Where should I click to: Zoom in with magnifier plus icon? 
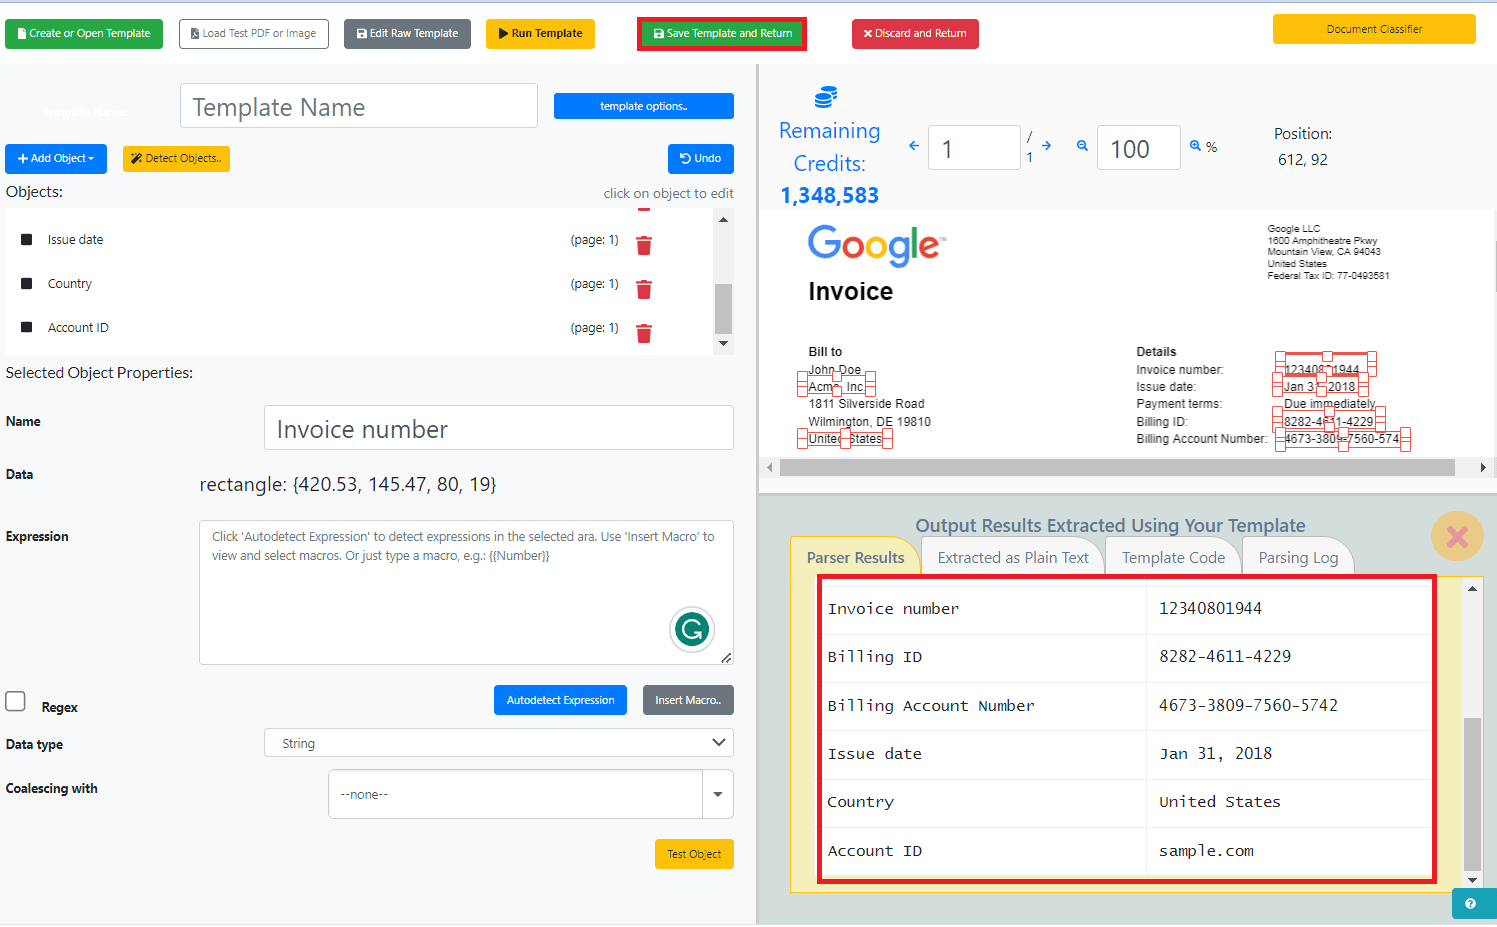click(1195, 146)
